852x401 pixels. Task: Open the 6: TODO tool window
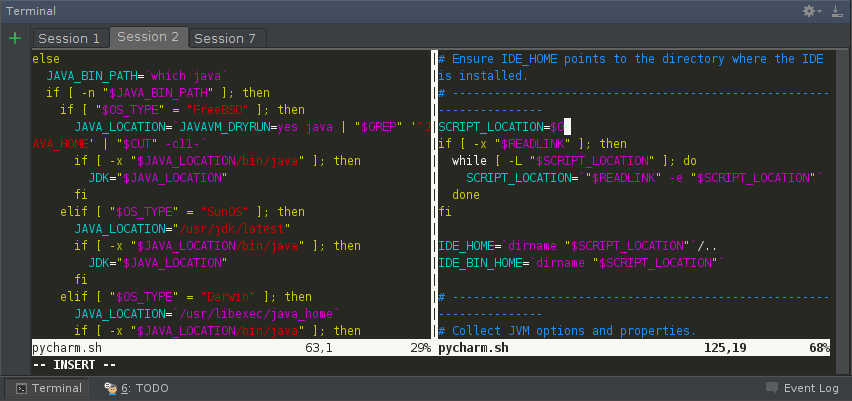(x=137, y=388)
